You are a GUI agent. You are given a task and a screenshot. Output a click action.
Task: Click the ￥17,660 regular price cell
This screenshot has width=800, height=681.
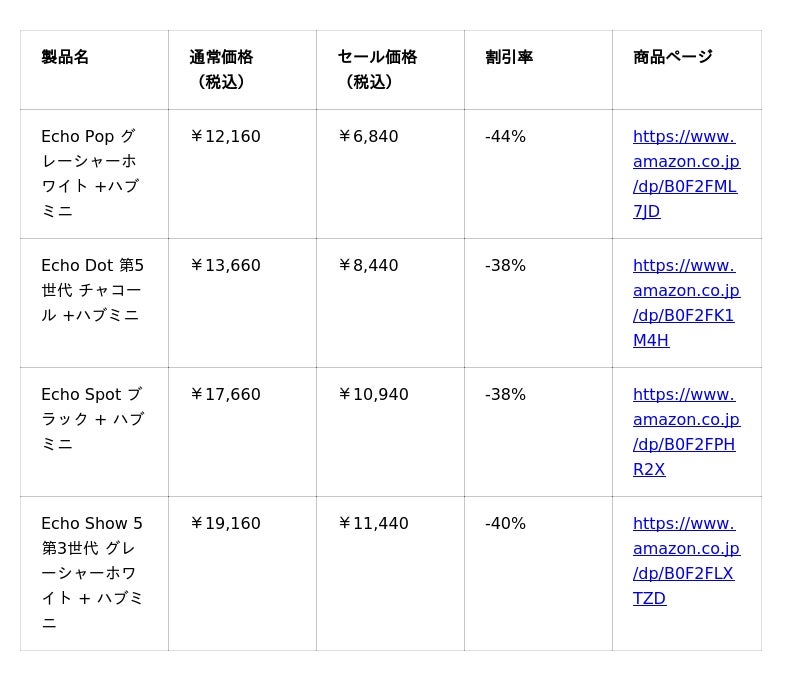click(x=225, y=395)
